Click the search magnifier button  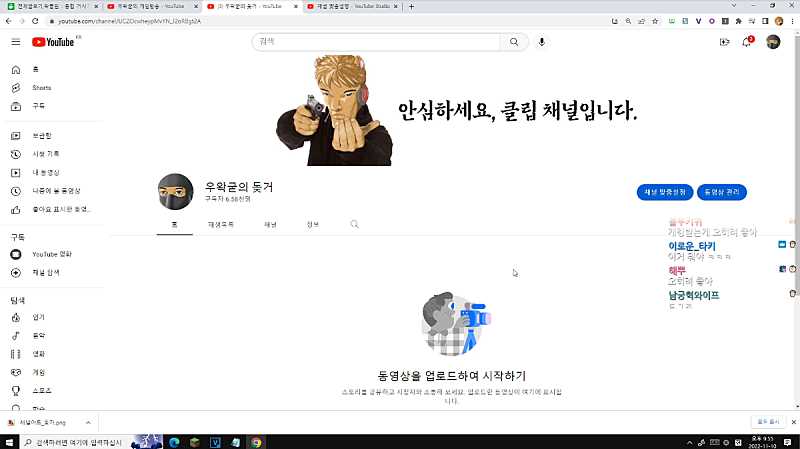pos(514,42)
